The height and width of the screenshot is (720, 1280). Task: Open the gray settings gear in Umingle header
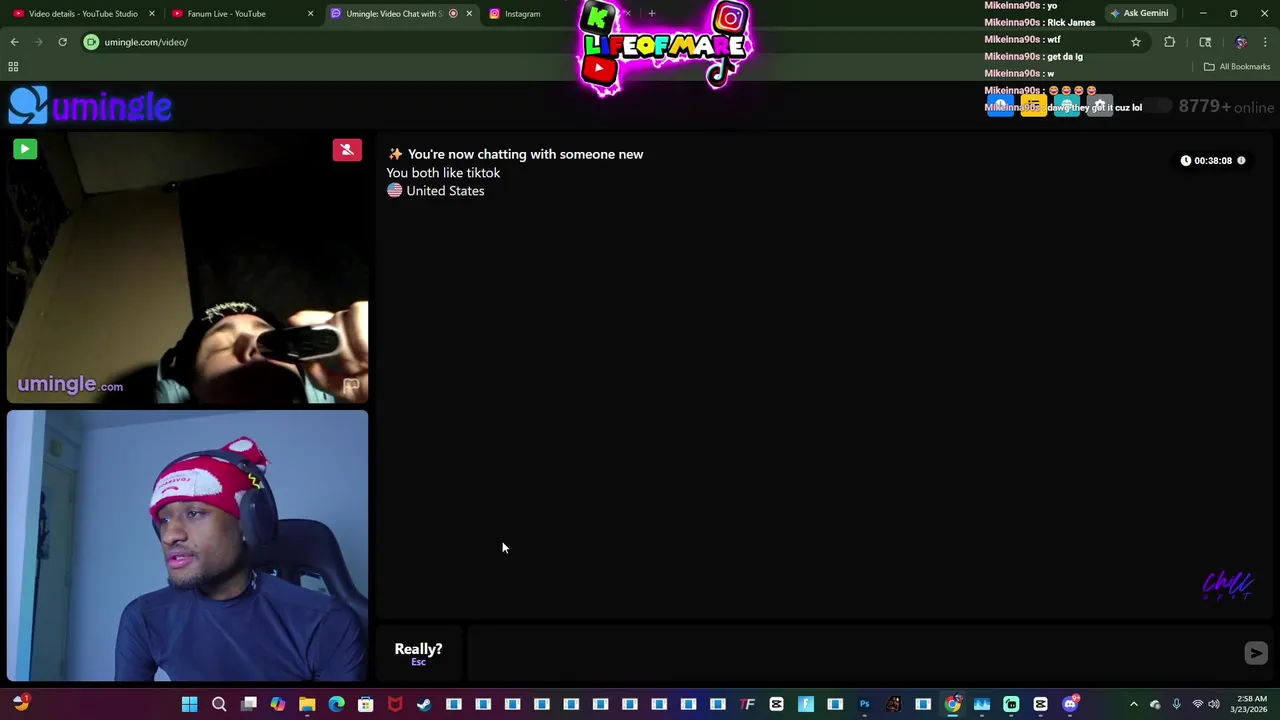pyautogui.click(x=1099, y=107)
